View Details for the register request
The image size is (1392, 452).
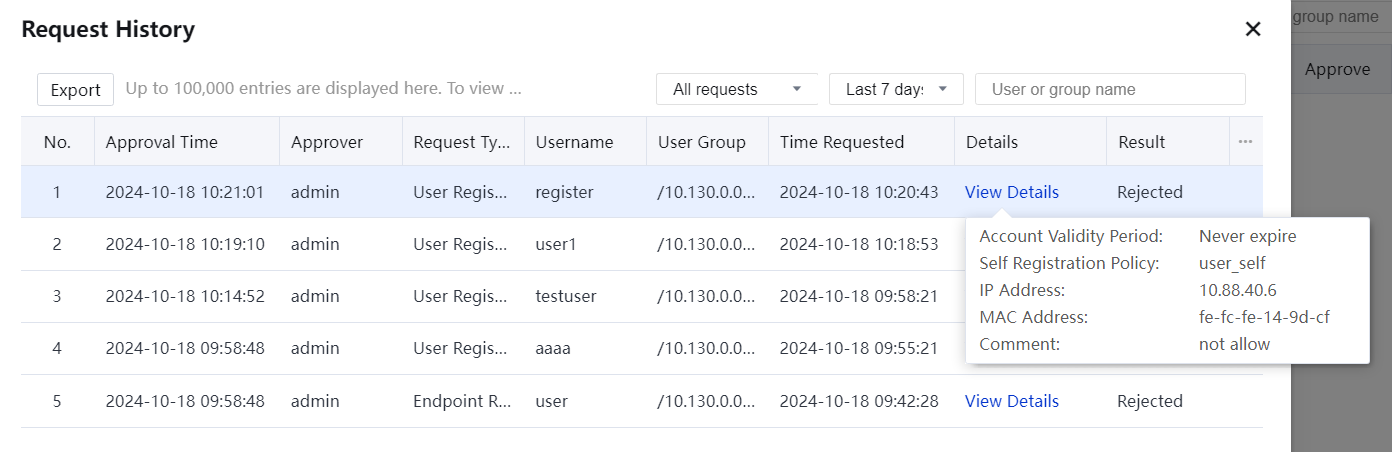[x=1011, y=192]
